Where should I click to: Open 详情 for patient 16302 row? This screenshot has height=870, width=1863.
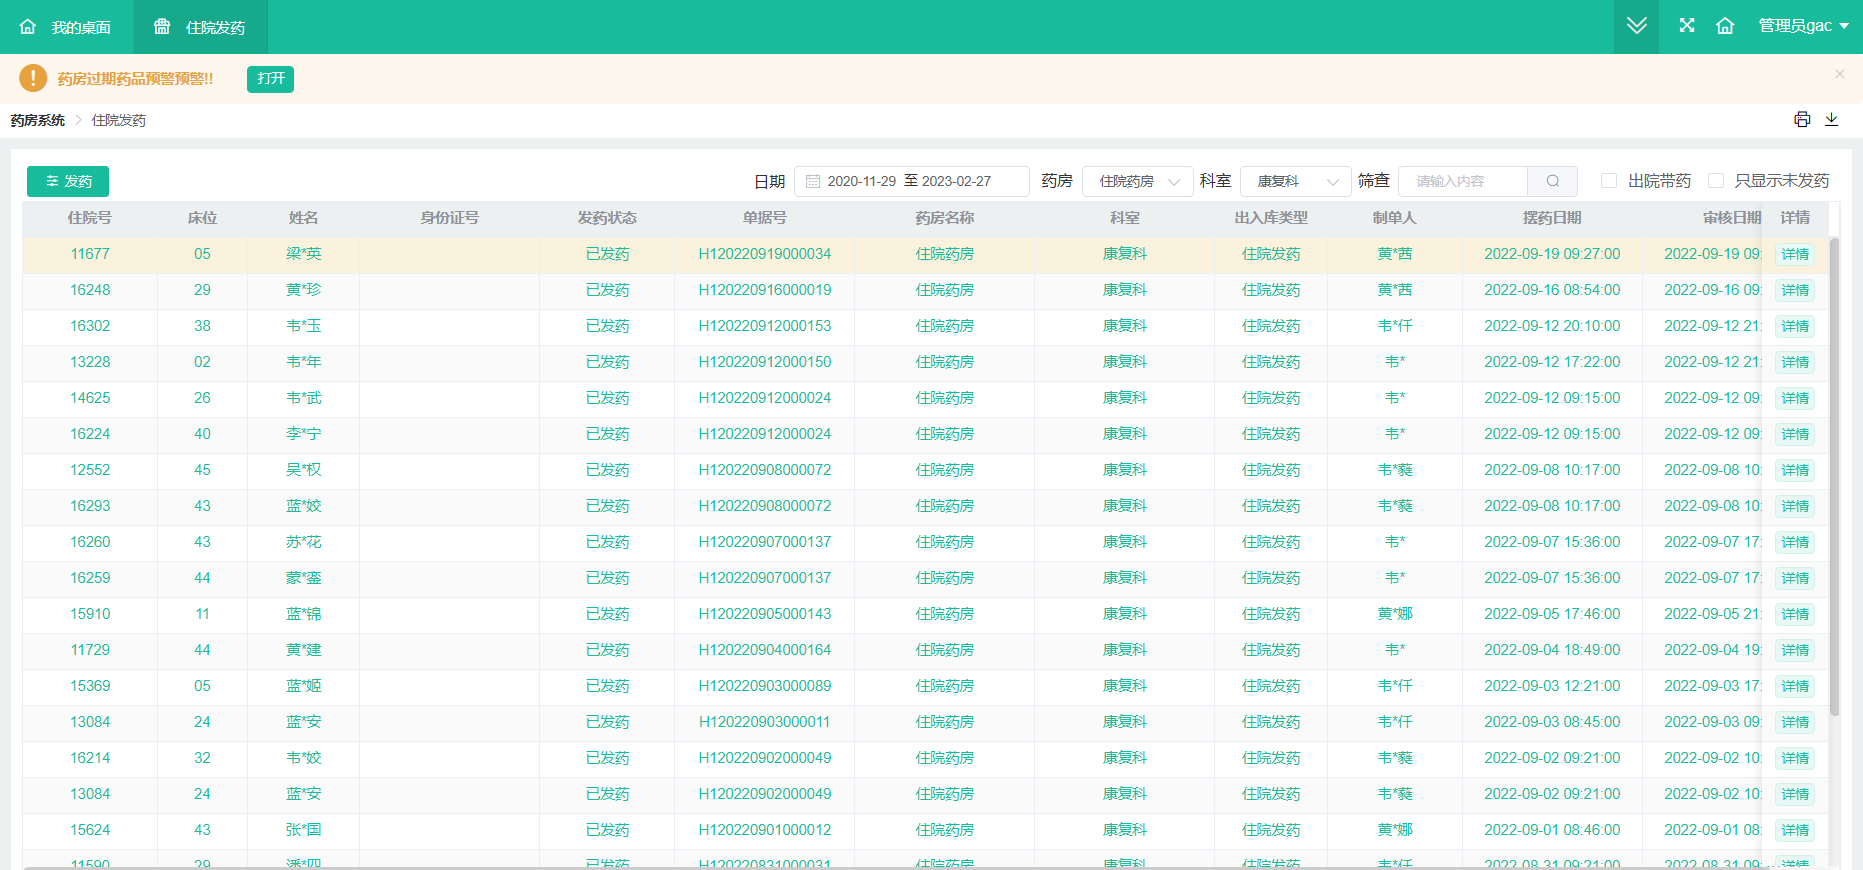pyautogui.click(x=1795, y=326)
